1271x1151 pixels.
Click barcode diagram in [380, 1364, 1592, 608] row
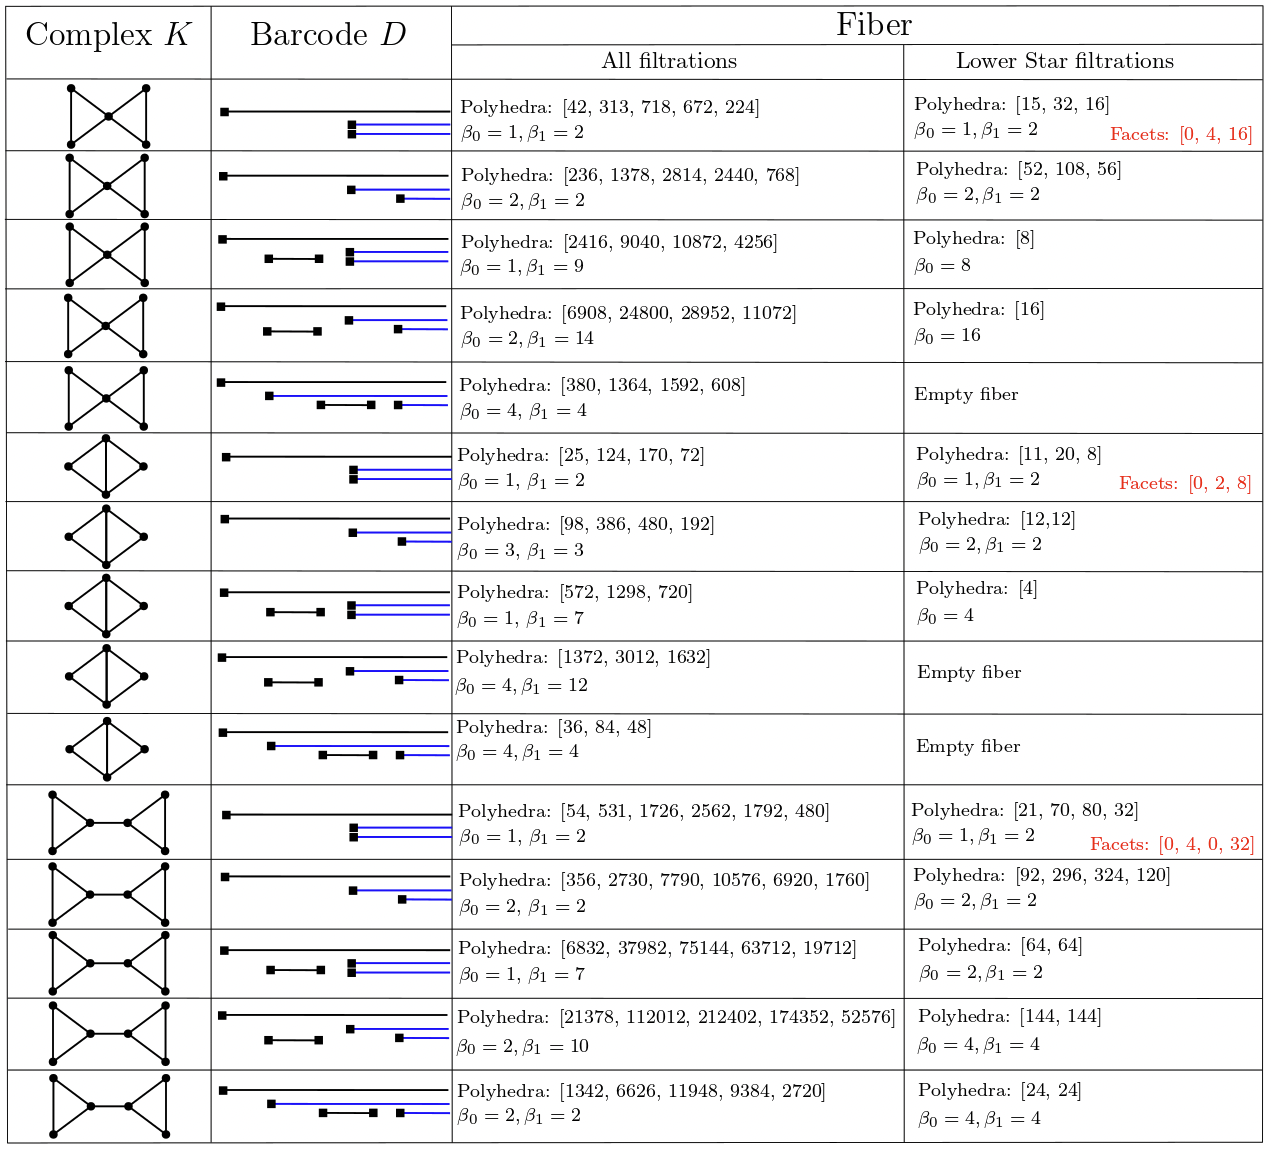point(332,394)
